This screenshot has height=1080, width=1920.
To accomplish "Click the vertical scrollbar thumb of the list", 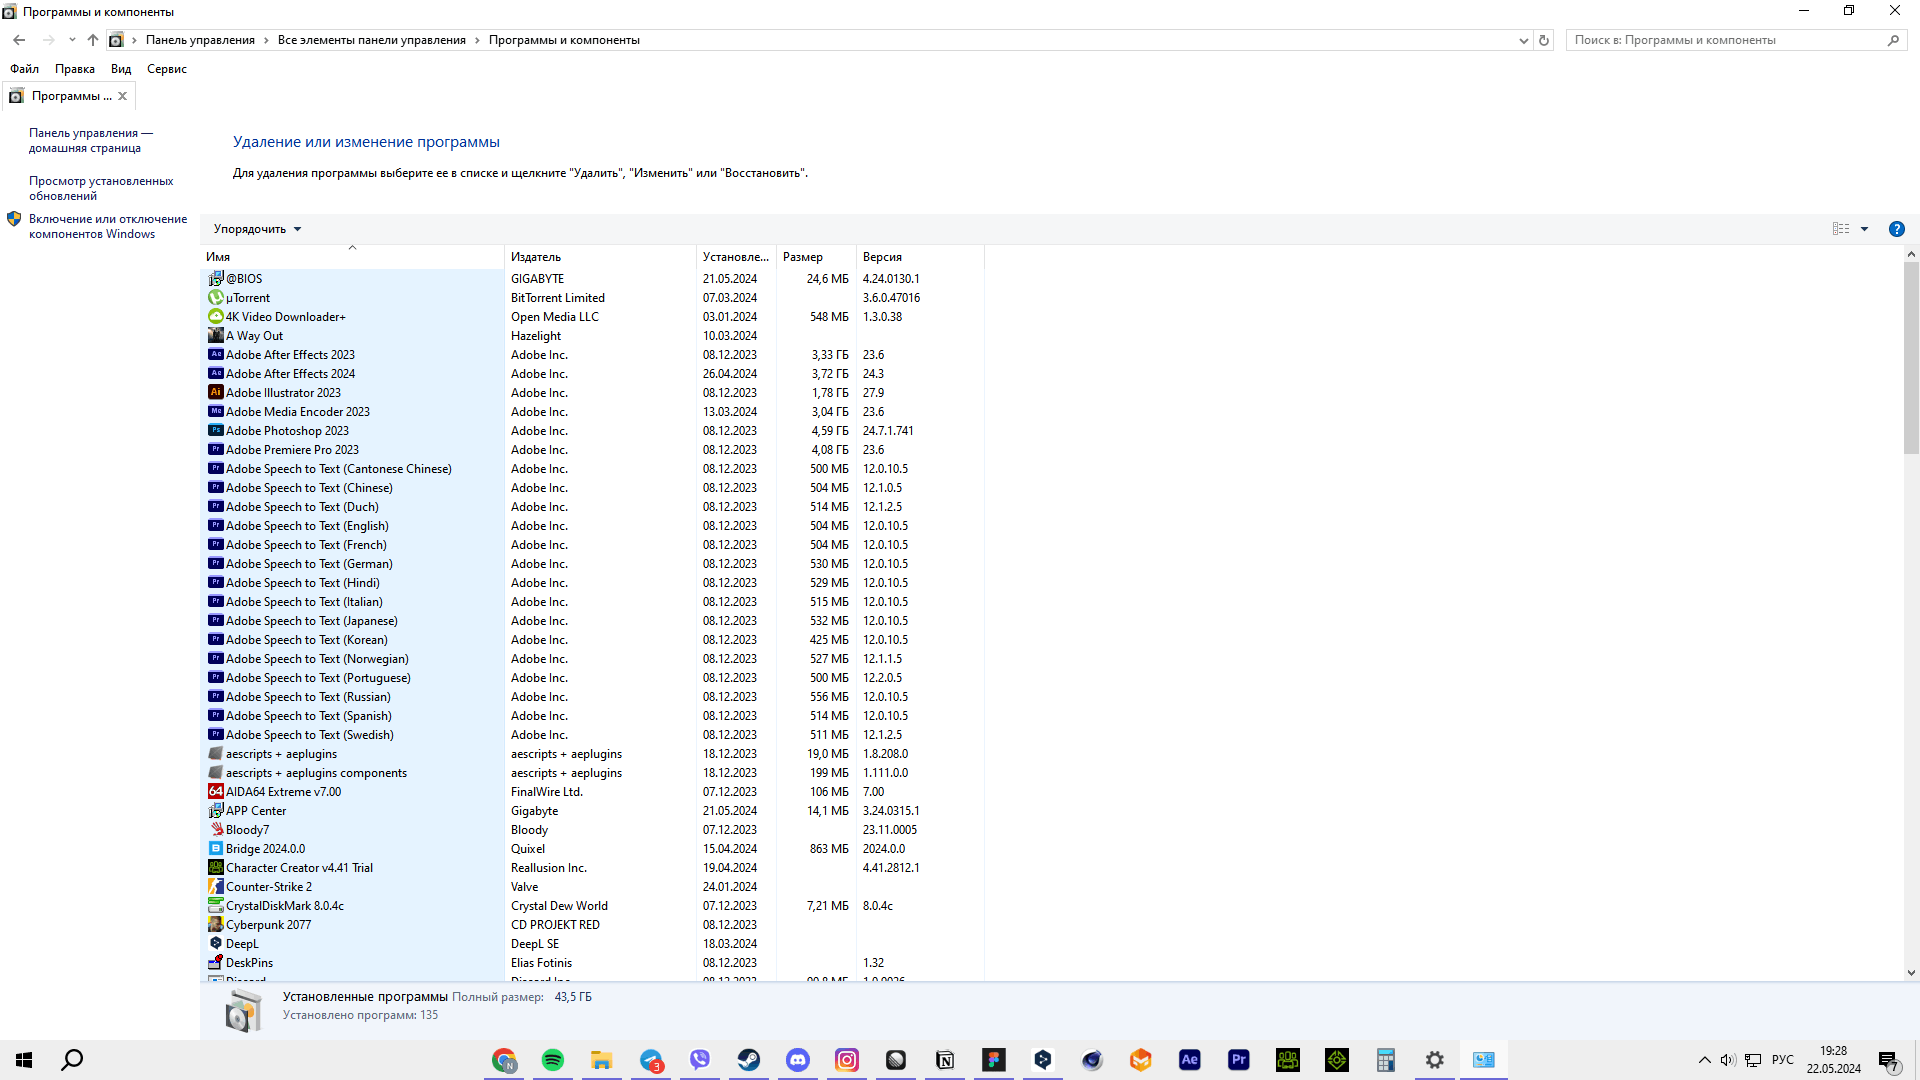I will (1911, 358).
